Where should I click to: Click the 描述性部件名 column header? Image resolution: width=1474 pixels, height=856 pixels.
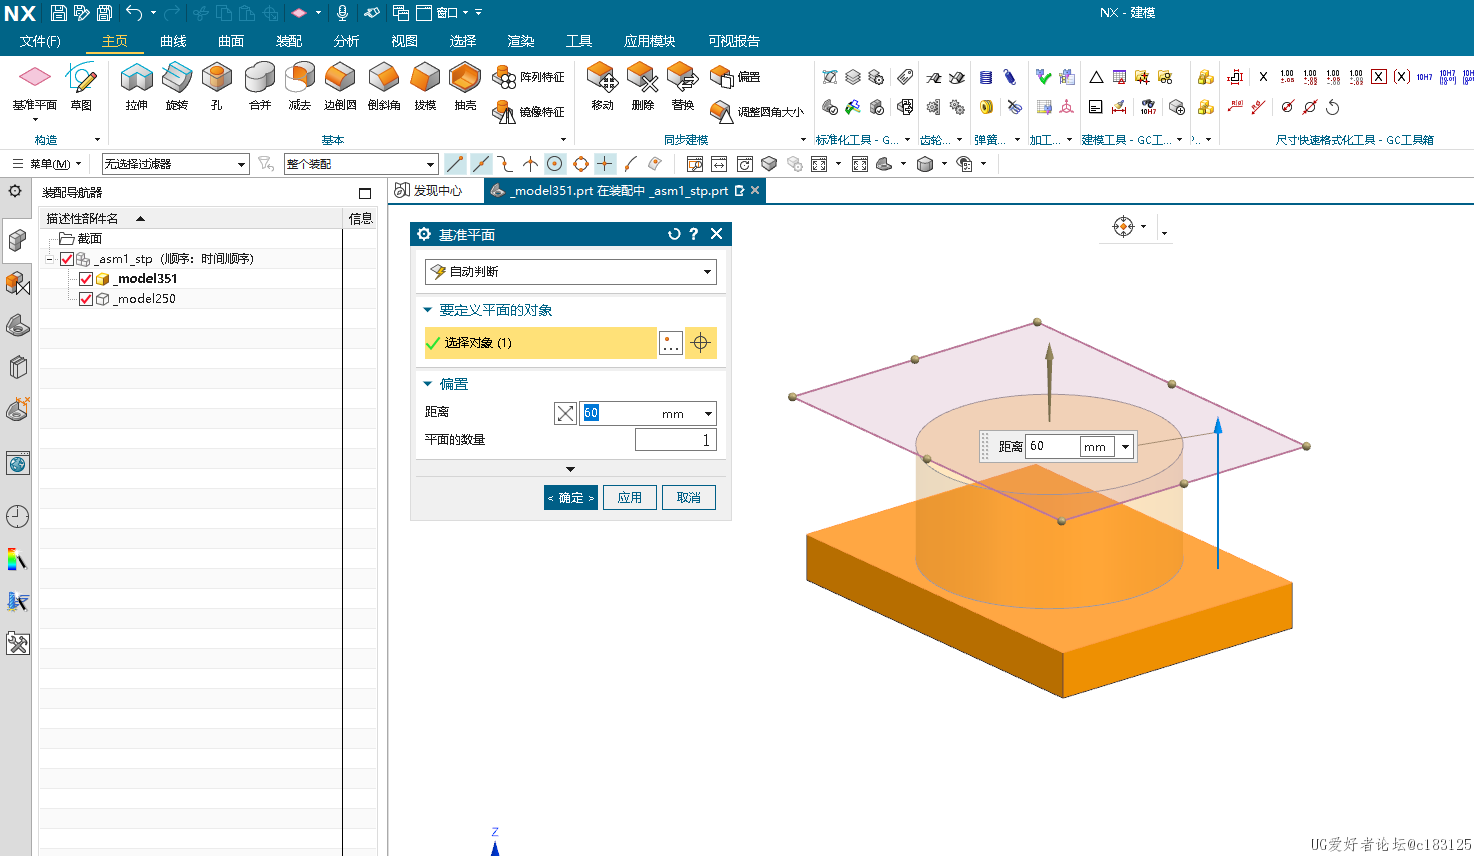pyautogui.click(x=190, y=218)
